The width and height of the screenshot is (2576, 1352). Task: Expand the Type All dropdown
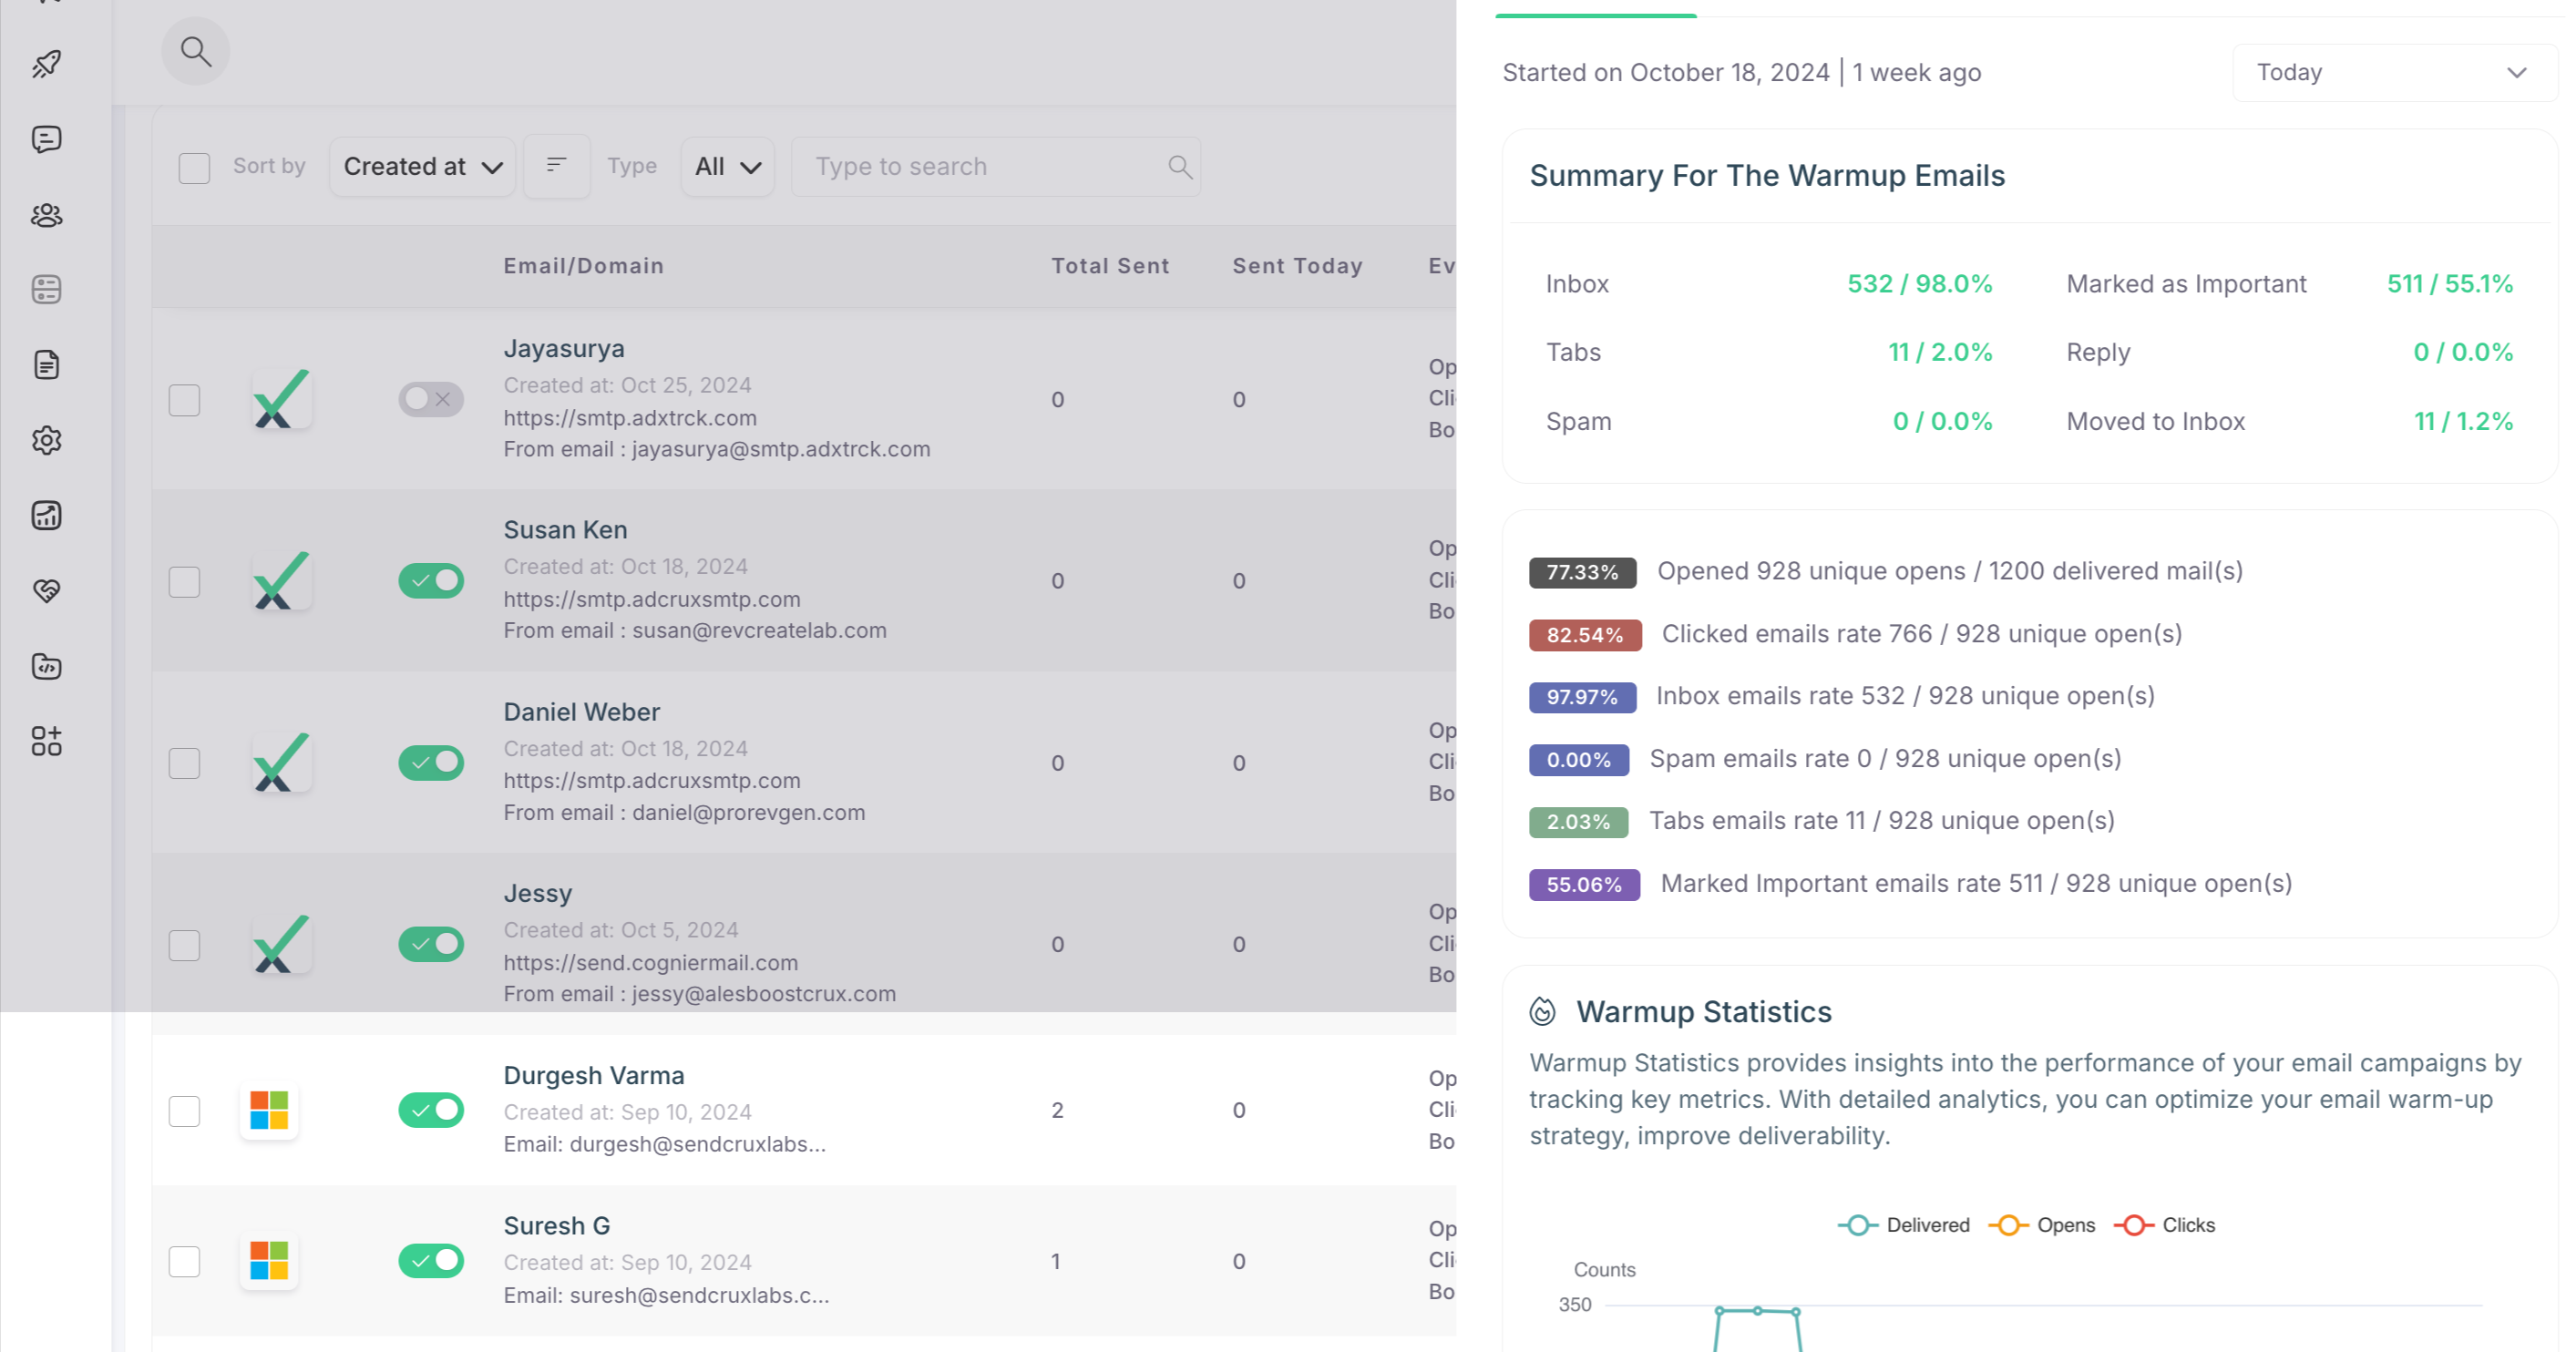pos(727,167)
